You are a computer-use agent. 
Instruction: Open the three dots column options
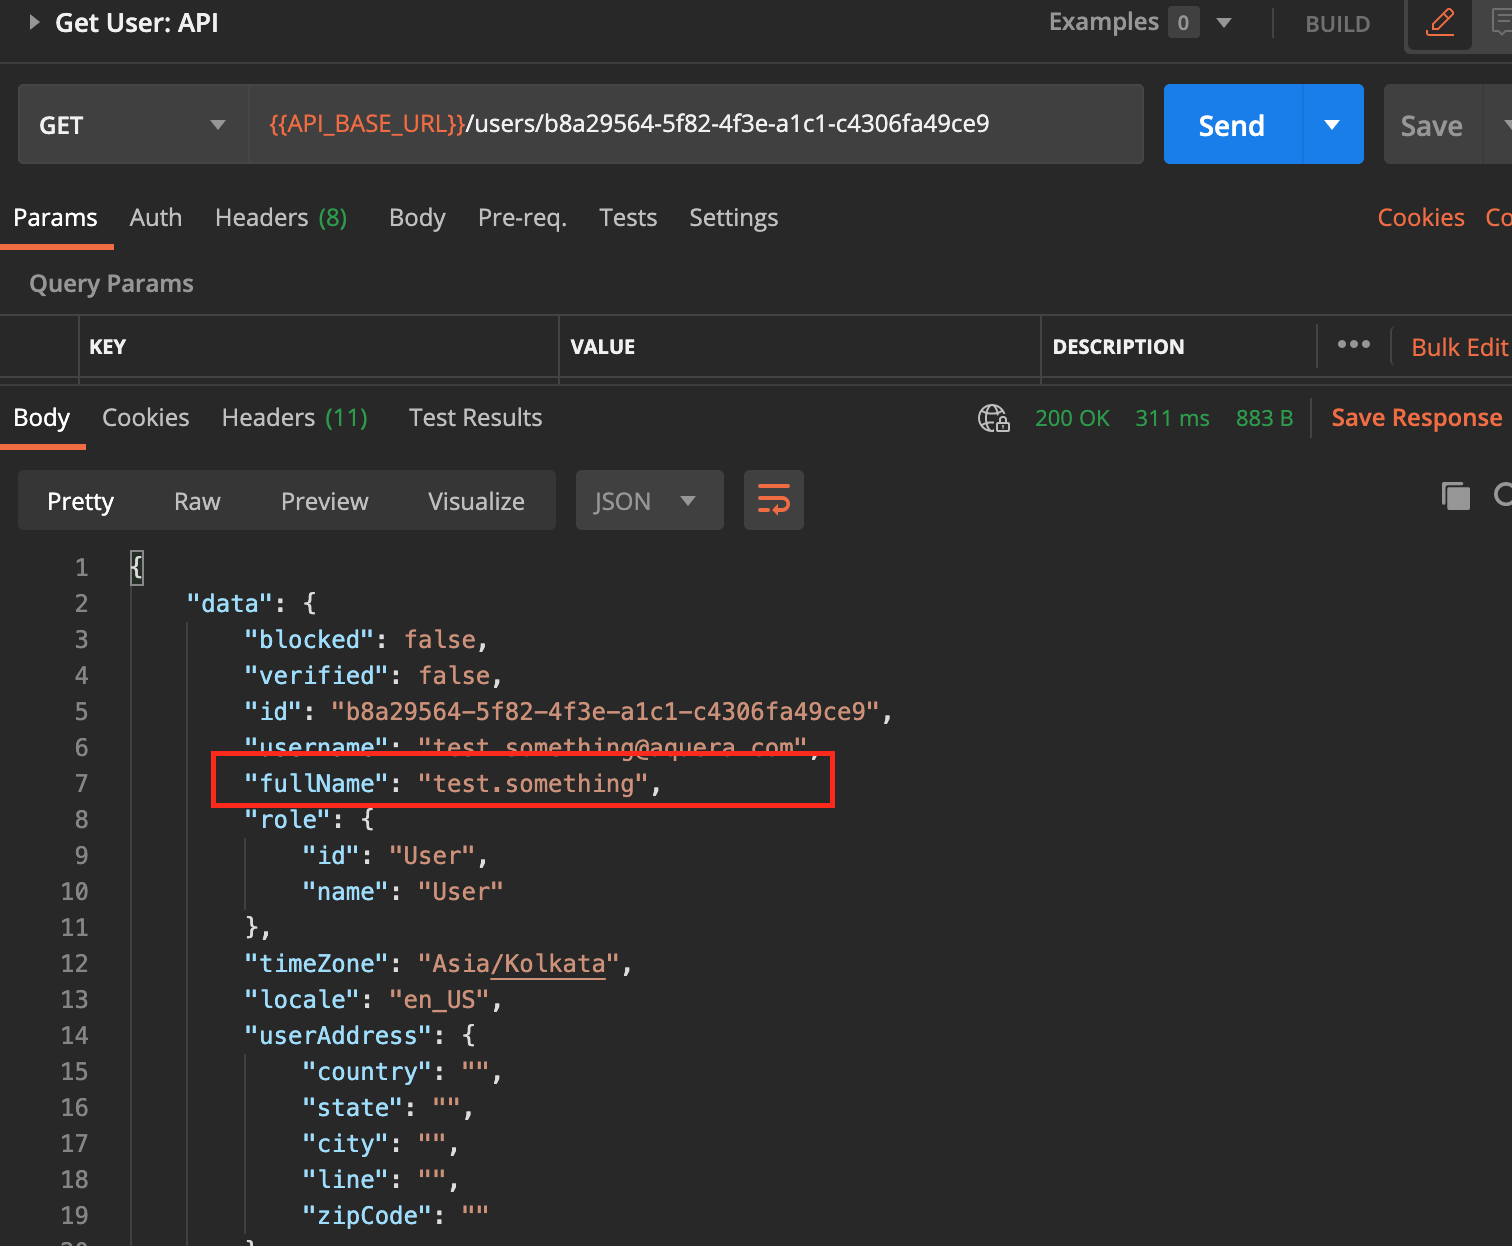(x=1354, y=345)
